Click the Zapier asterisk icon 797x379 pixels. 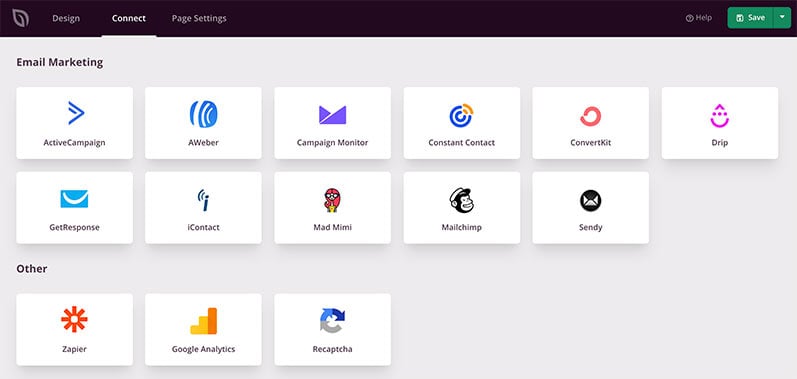(x=74, y=320)
